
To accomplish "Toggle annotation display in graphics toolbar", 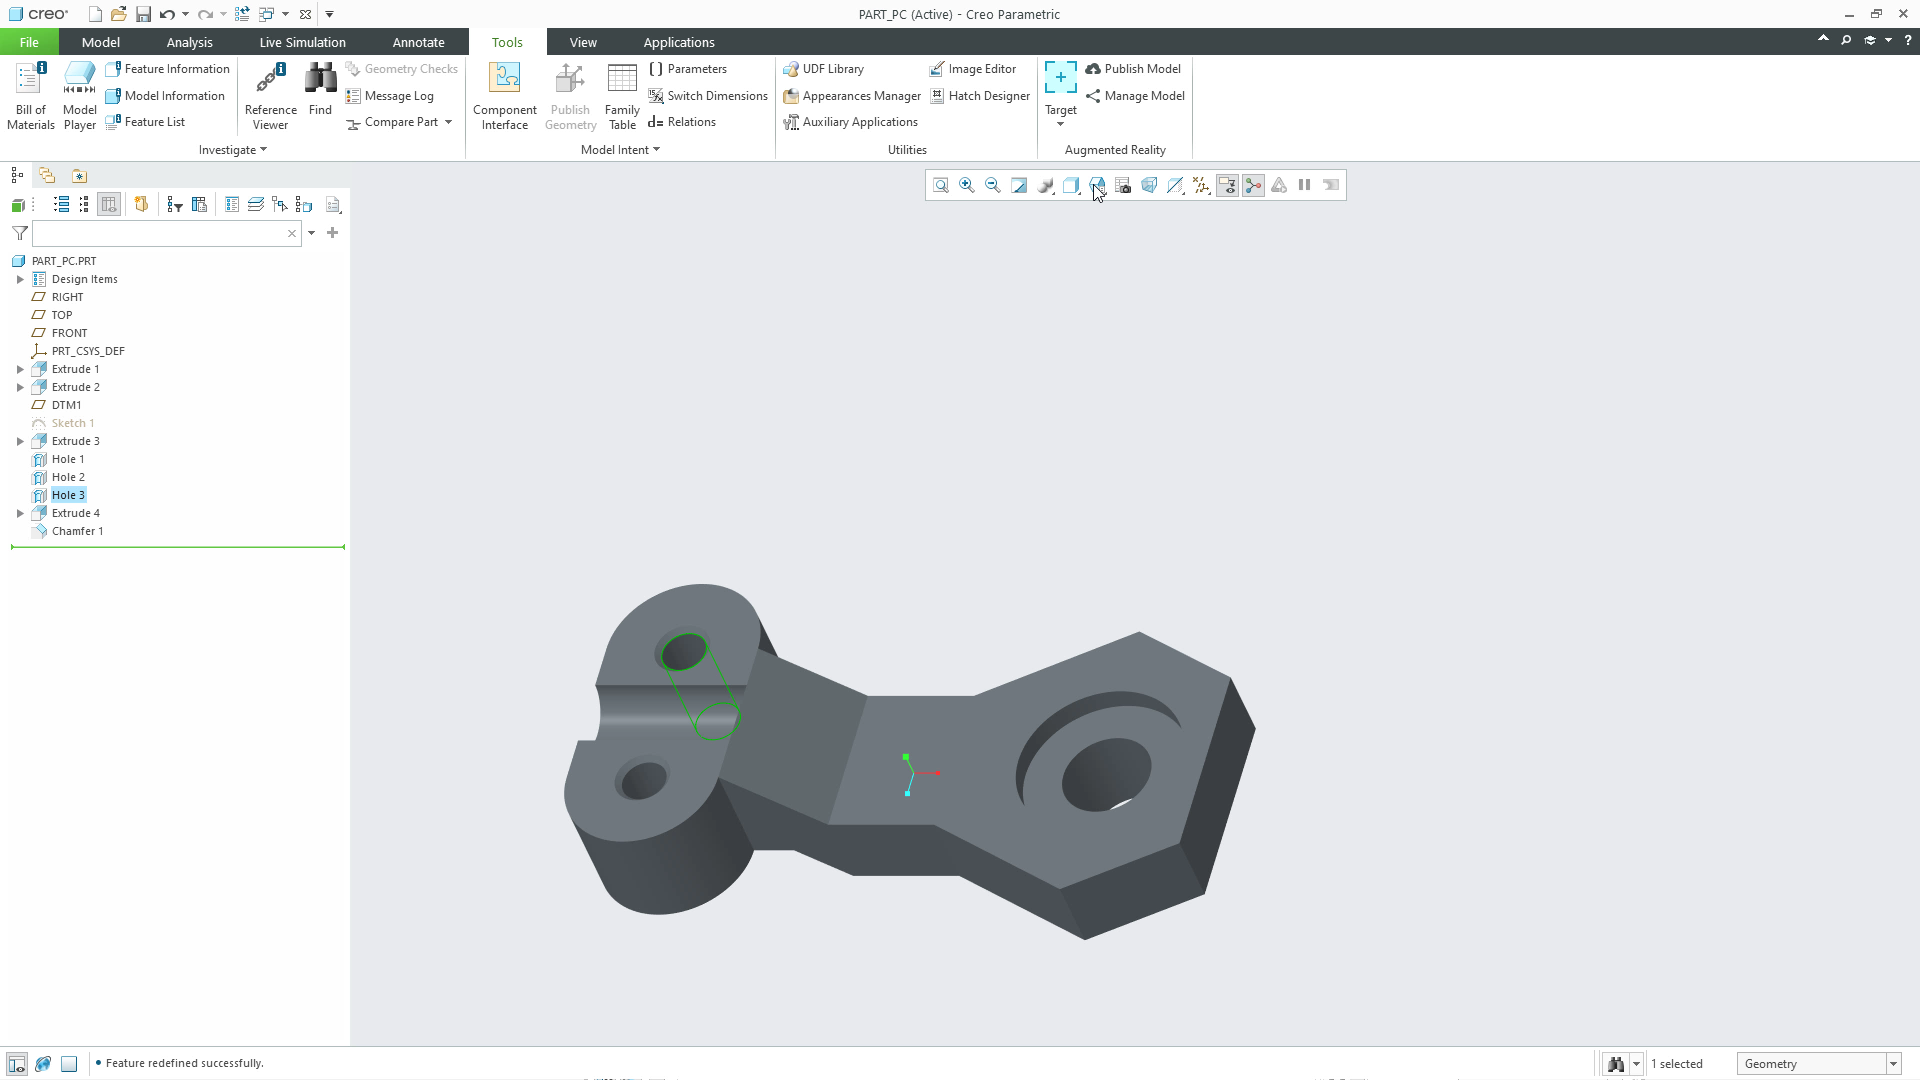I will [1227, 185].
